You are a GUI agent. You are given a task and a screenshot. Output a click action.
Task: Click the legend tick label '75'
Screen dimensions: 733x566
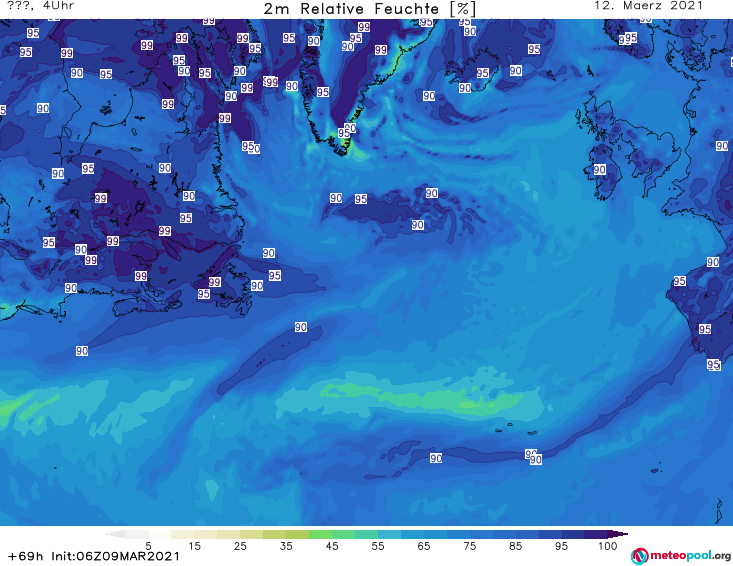(x=469, y=546)
